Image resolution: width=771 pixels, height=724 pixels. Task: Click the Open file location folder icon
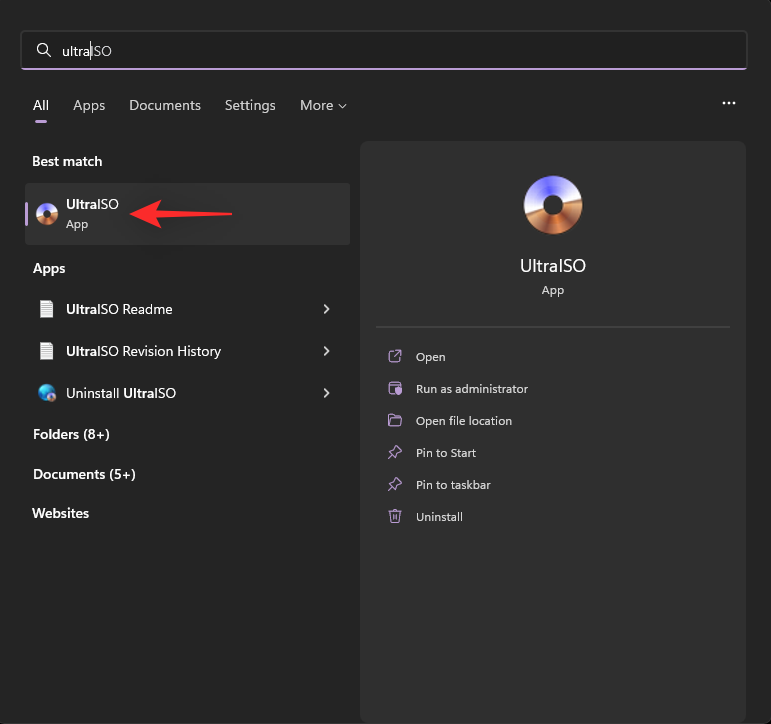pyautogui.click(x=395, y=421)
